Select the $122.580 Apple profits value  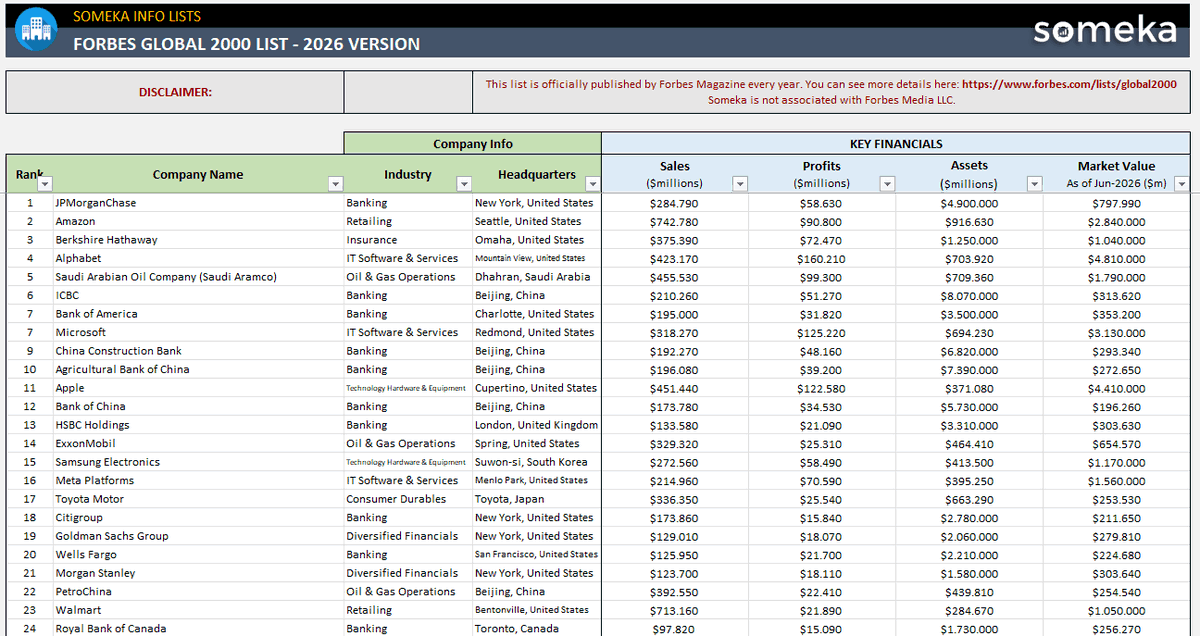[x=822, y=388]
